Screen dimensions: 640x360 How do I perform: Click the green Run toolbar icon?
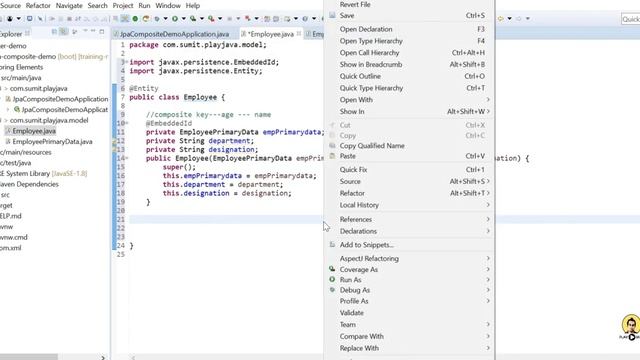coord(175,19)
